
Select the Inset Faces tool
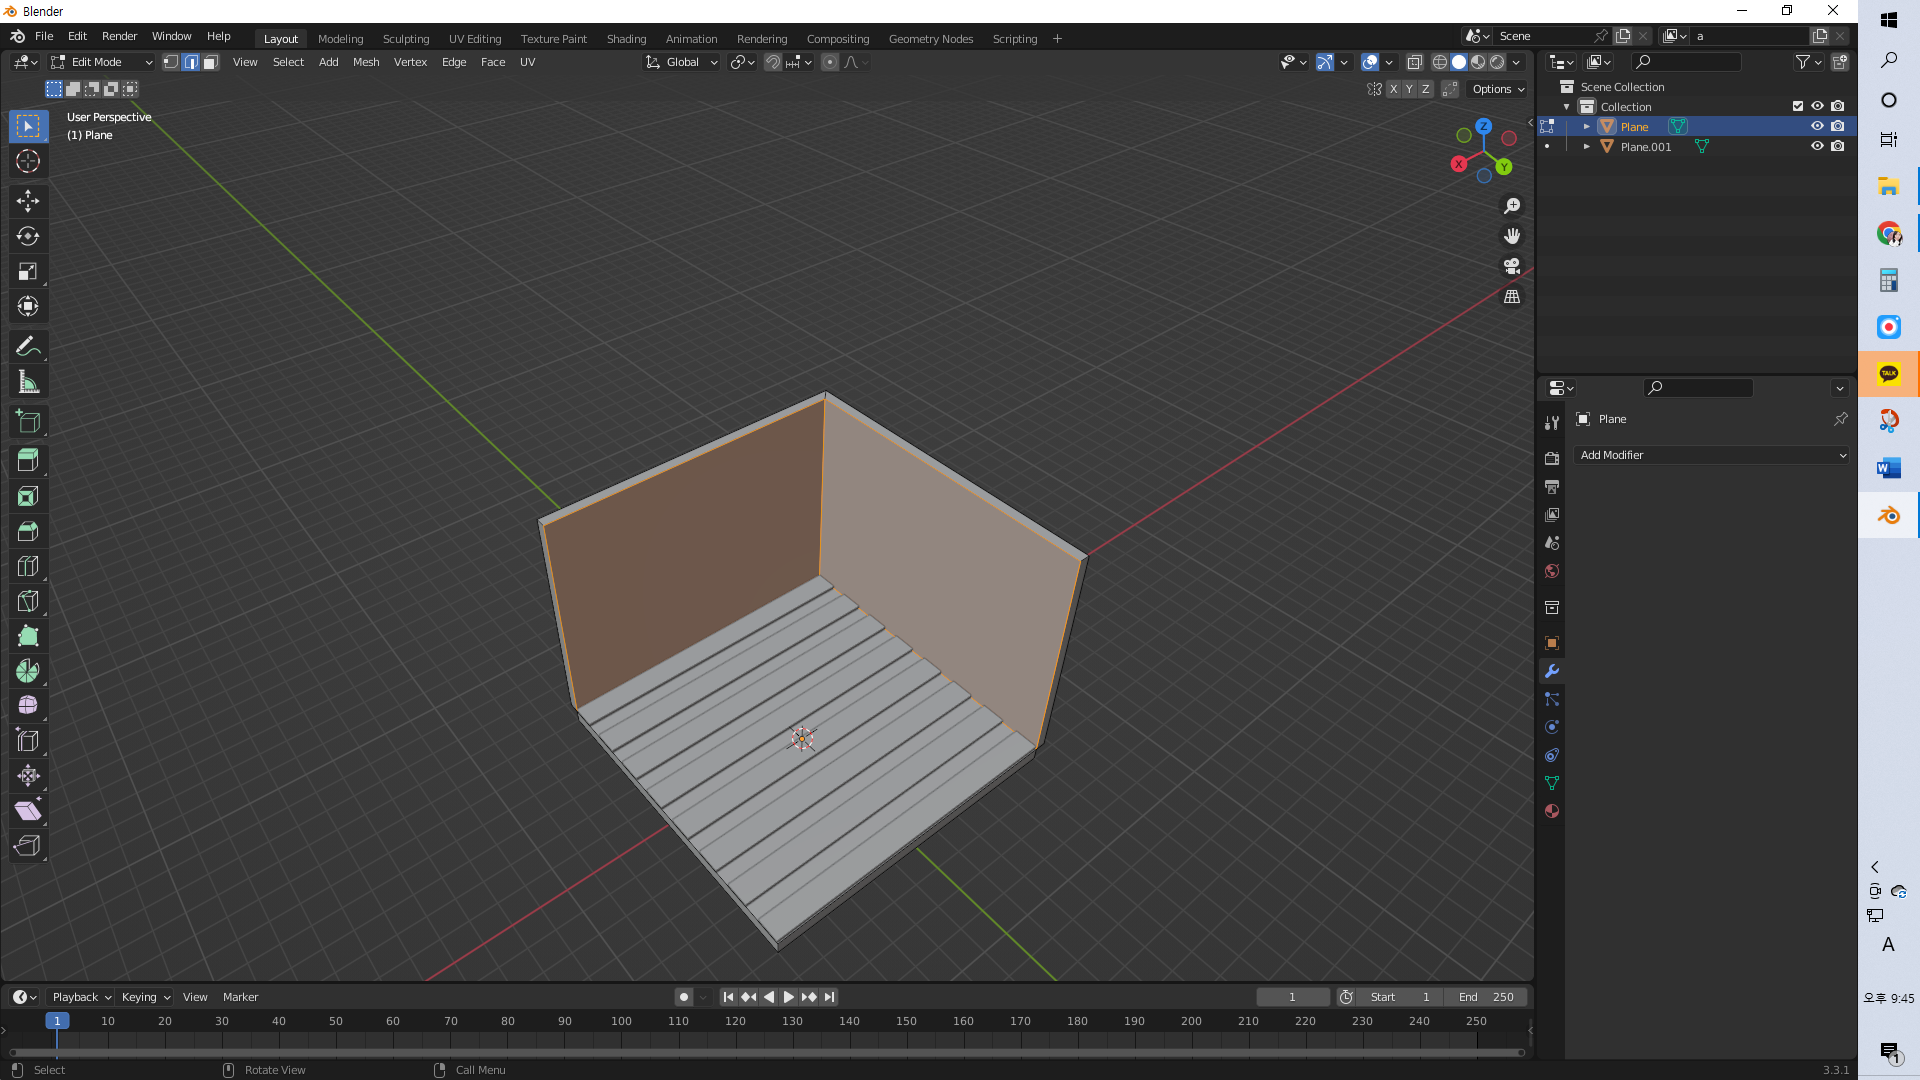pyautogui.click(x=28, y=496)
